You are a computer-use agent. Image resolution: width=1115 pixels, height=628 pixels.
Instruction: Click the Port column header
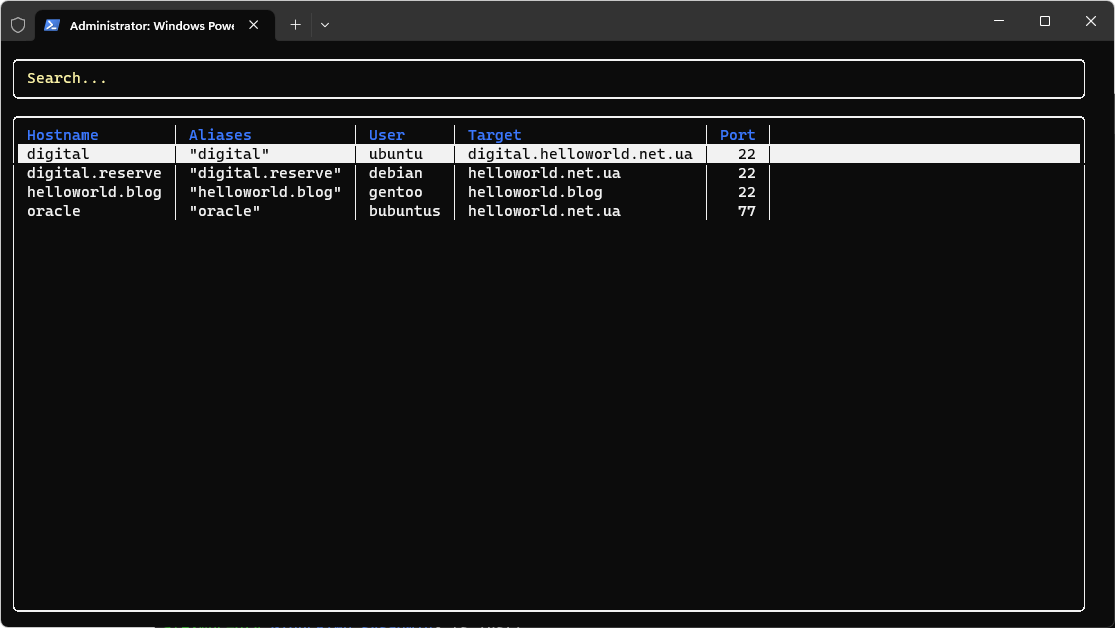pos(737,135)
